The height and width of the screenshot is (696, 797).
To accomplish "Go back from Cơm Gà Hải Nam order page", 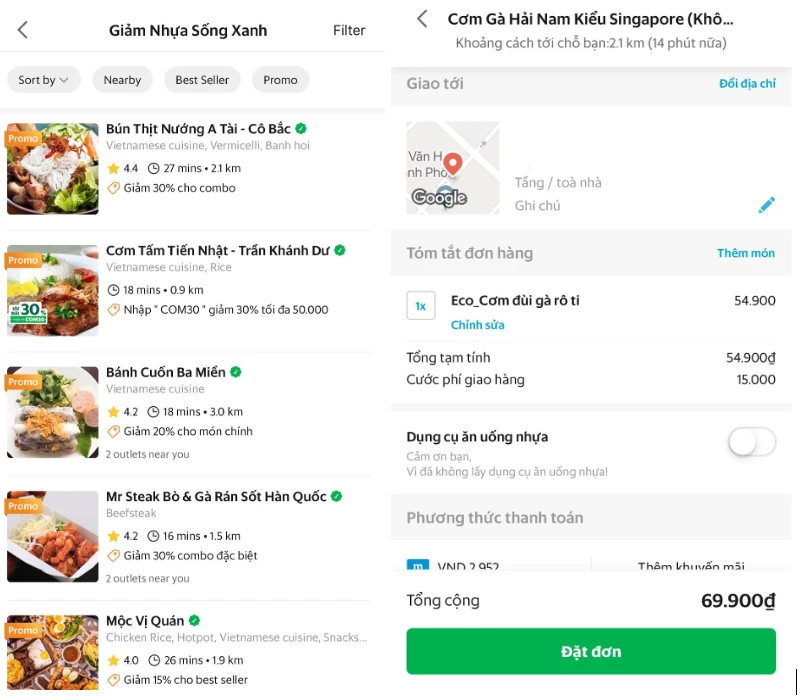I will [x=422, y=19].
